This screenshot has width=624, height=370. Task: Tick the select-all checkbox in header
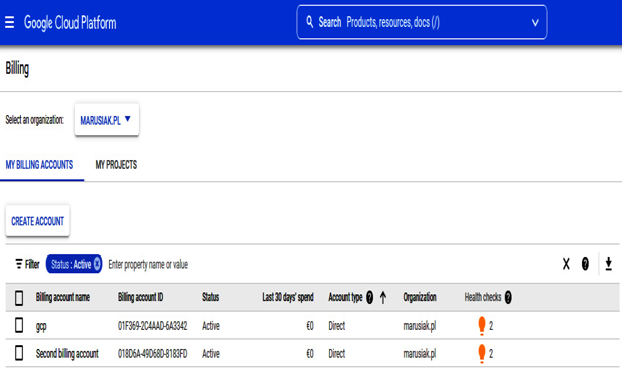click(19, 298)
